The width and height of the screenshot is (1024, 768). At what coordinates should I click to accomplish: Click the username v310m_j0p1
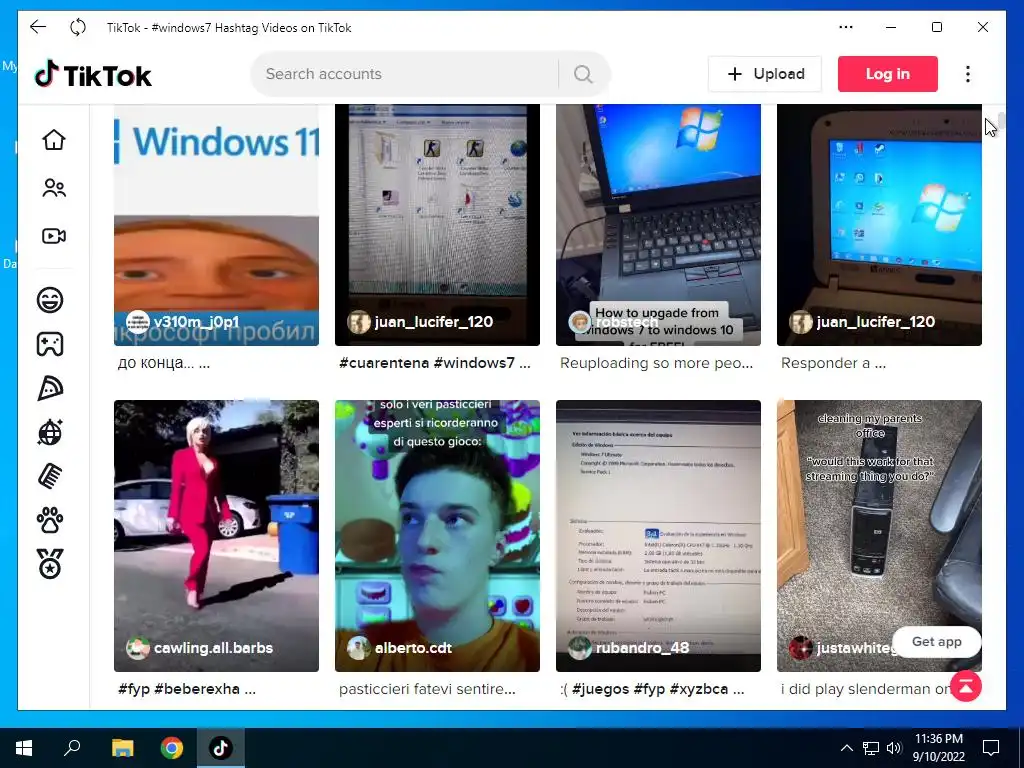pos(197,321)
